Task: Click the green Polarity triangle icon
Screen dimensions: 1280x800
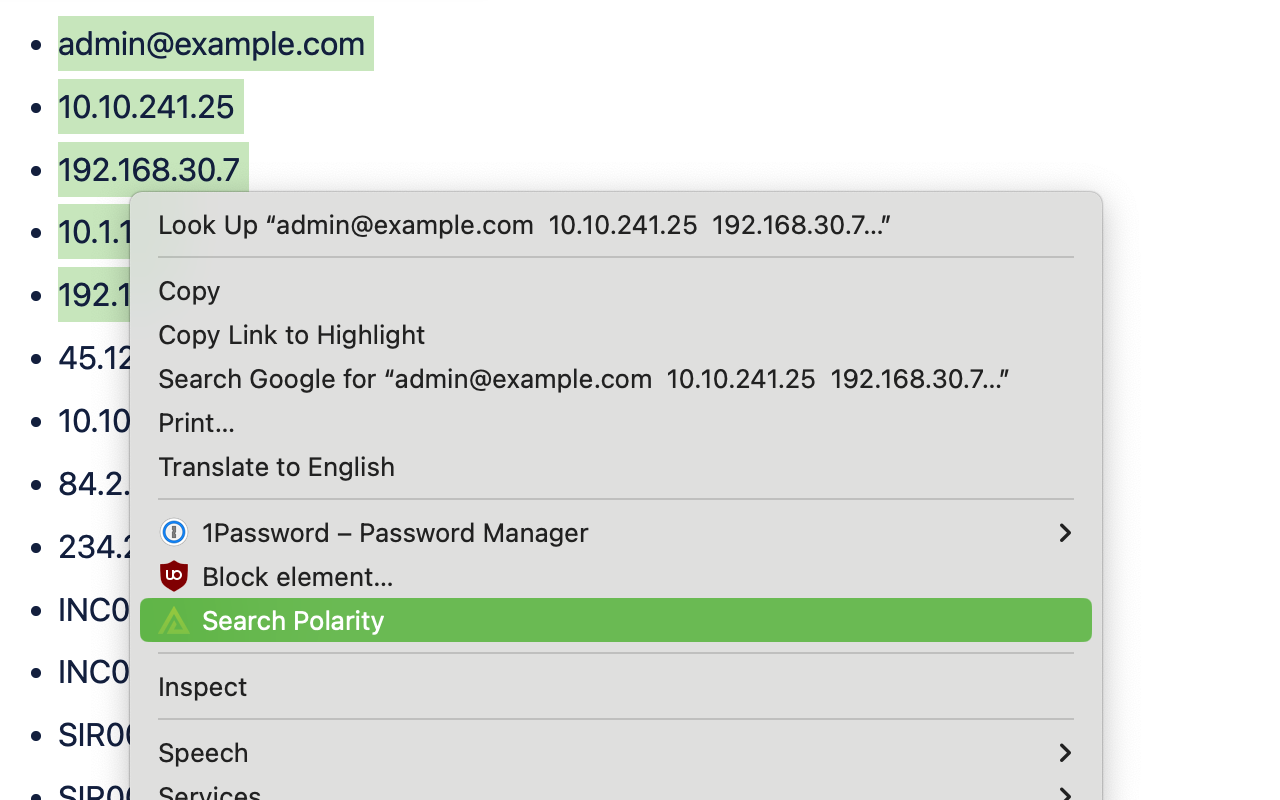Action: 174,621
